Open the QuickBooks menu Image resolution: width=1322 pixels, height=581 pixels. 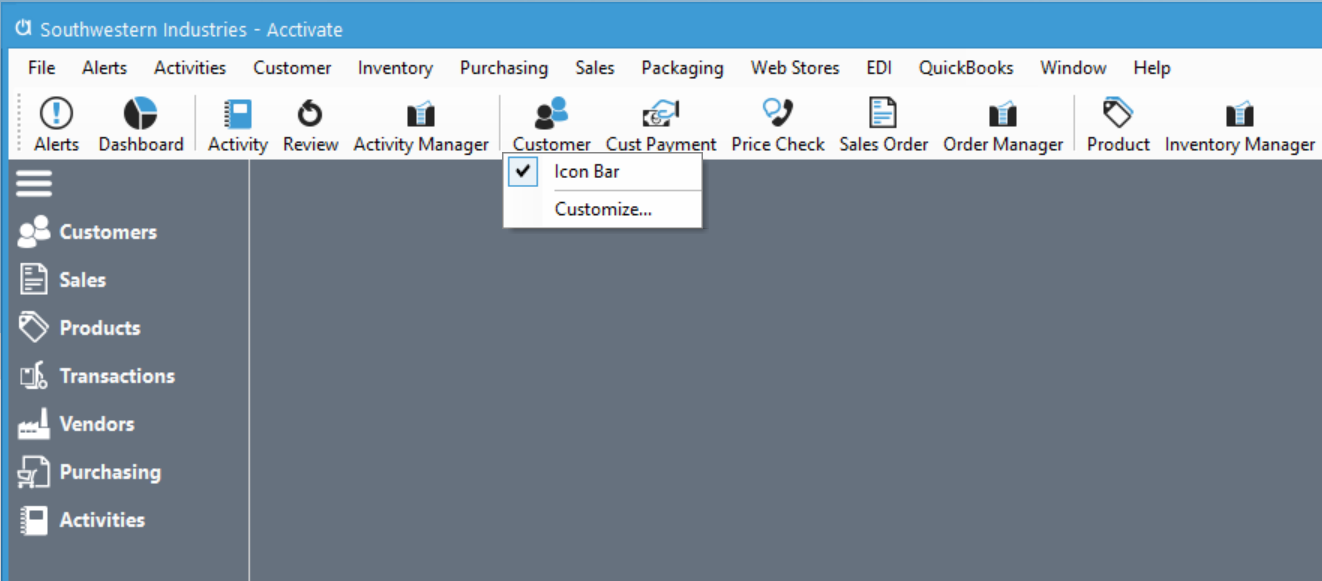[966, 67]
